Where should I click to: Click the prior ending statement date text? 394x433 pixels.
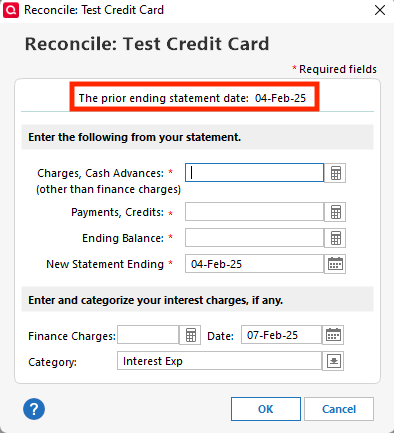pos(192,98)
